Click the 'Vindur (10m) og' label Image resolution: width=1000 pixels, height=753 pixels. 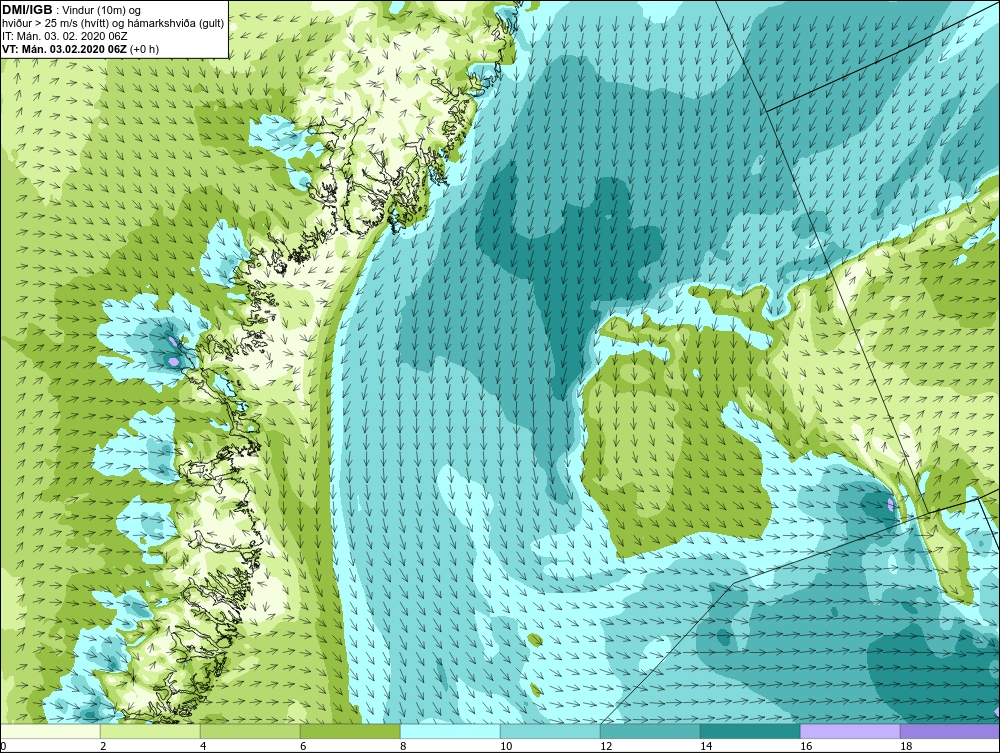click(x=101, y=11)
